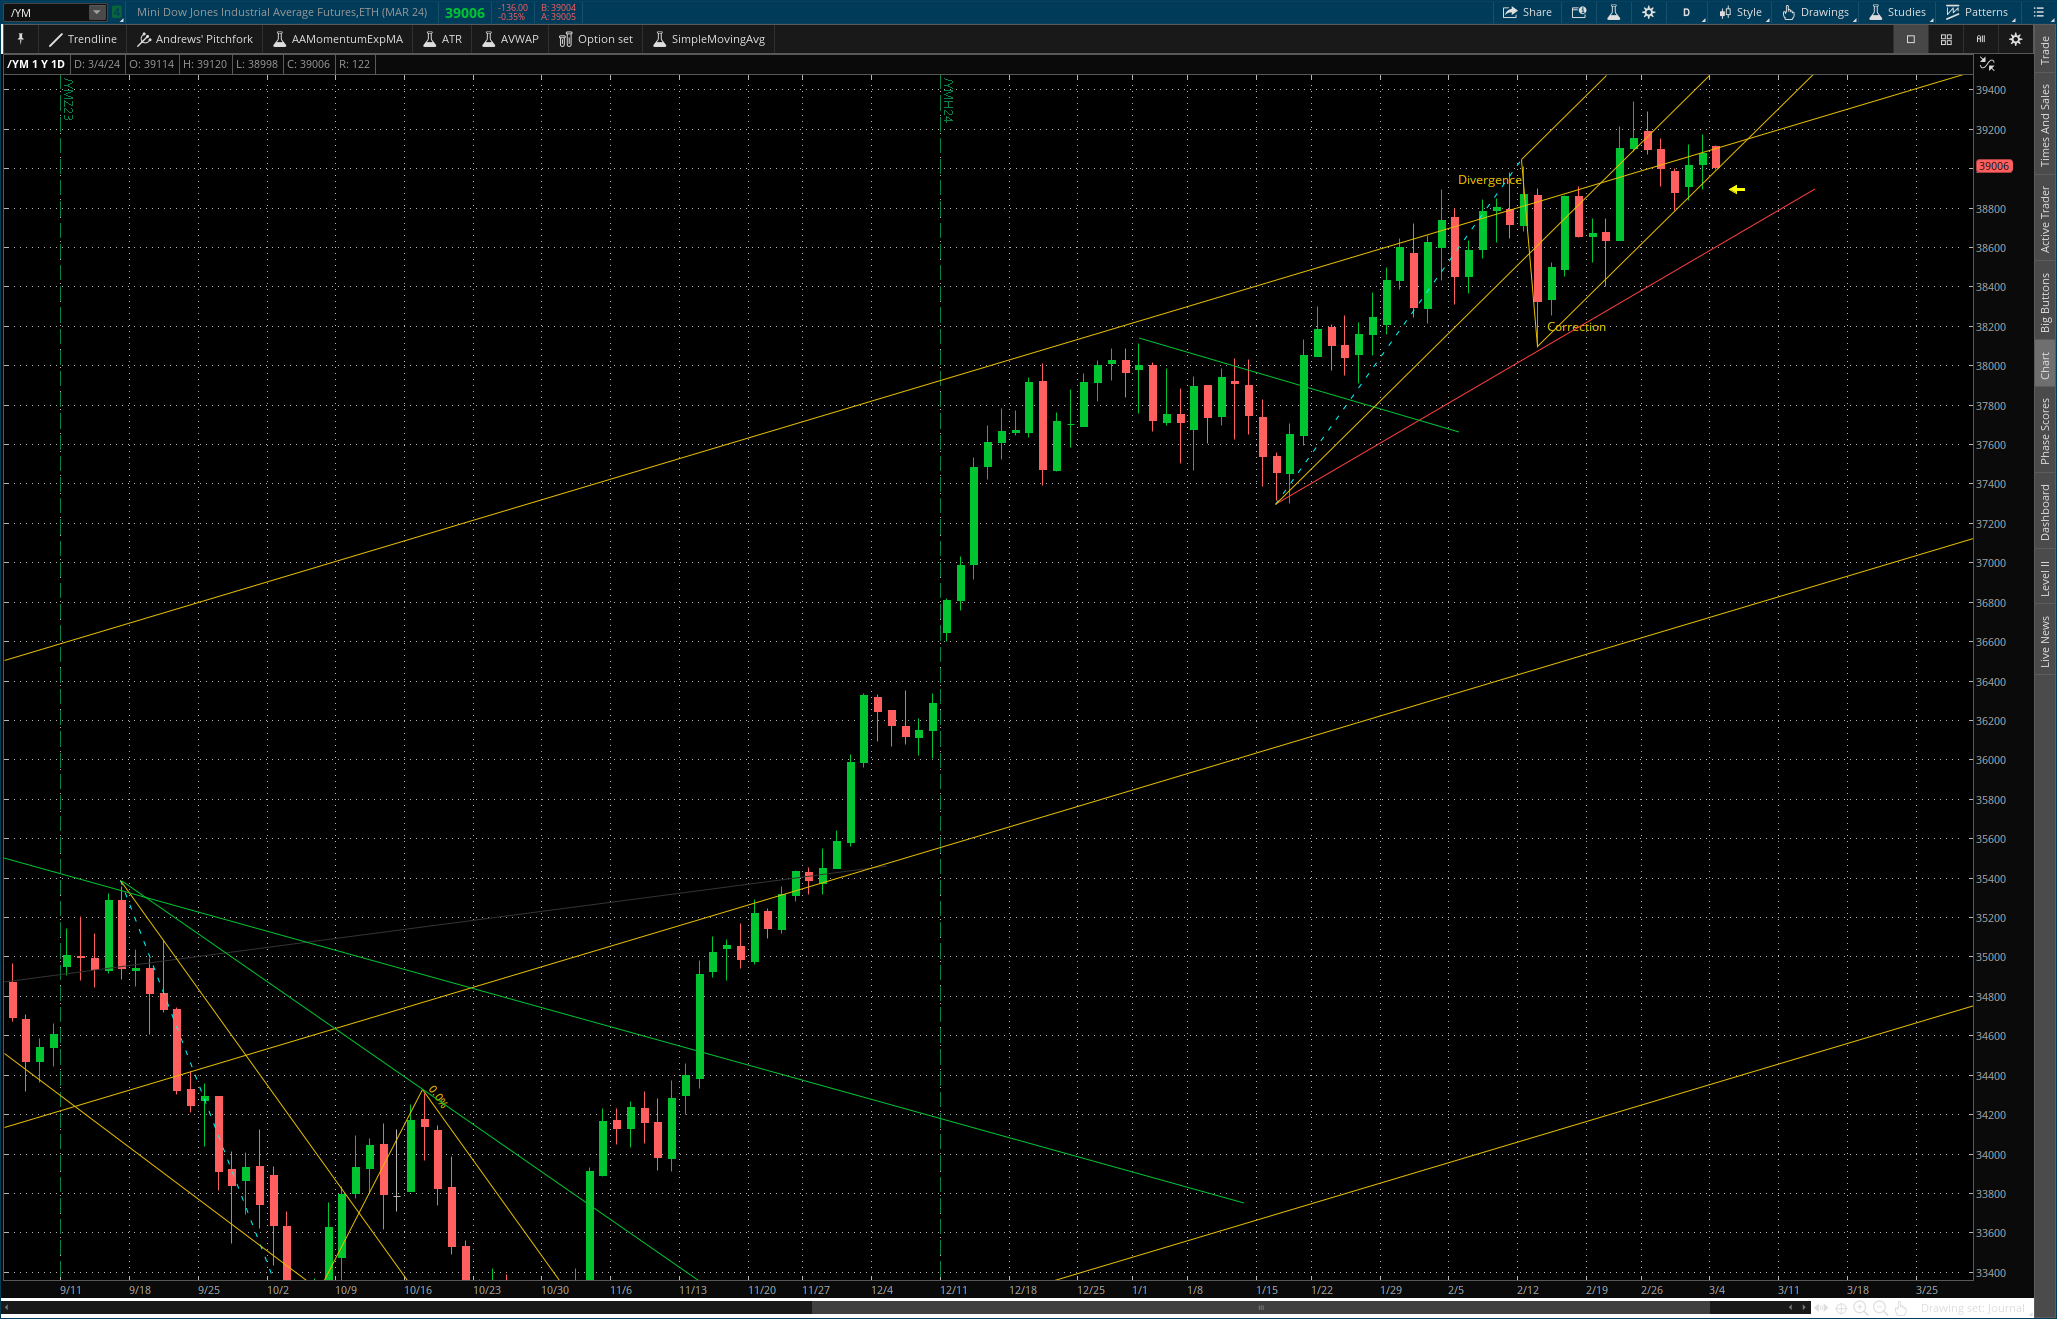Toggle the All charts button
The width and height of the screenshot is (2057, 1319).
(x=1980, y=39)
